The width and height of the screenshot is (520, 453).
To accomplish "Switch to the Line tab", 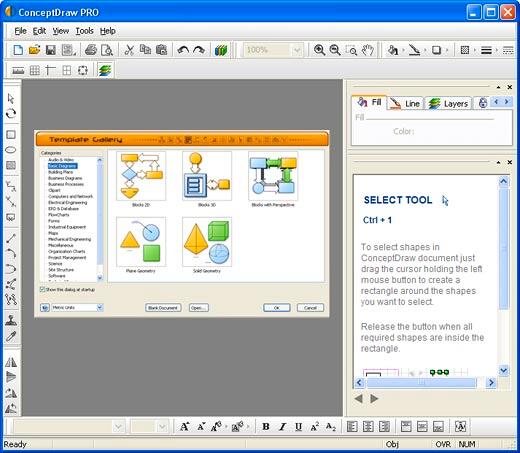I will (405, 104).
